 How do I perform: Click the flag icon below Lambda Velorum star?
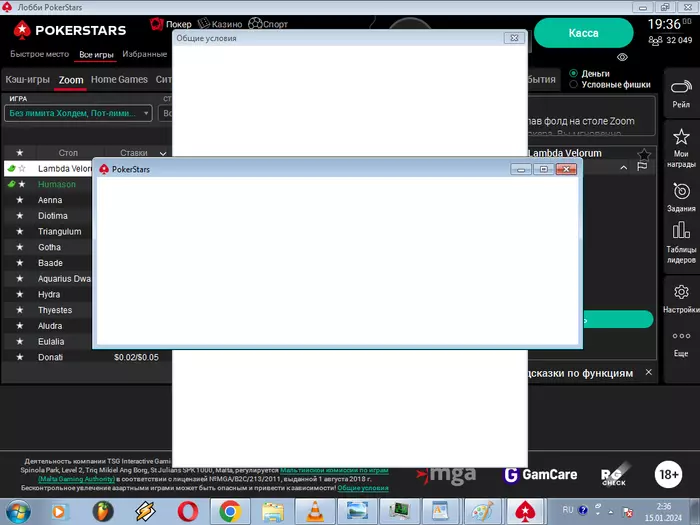click(x=642, y=167)
